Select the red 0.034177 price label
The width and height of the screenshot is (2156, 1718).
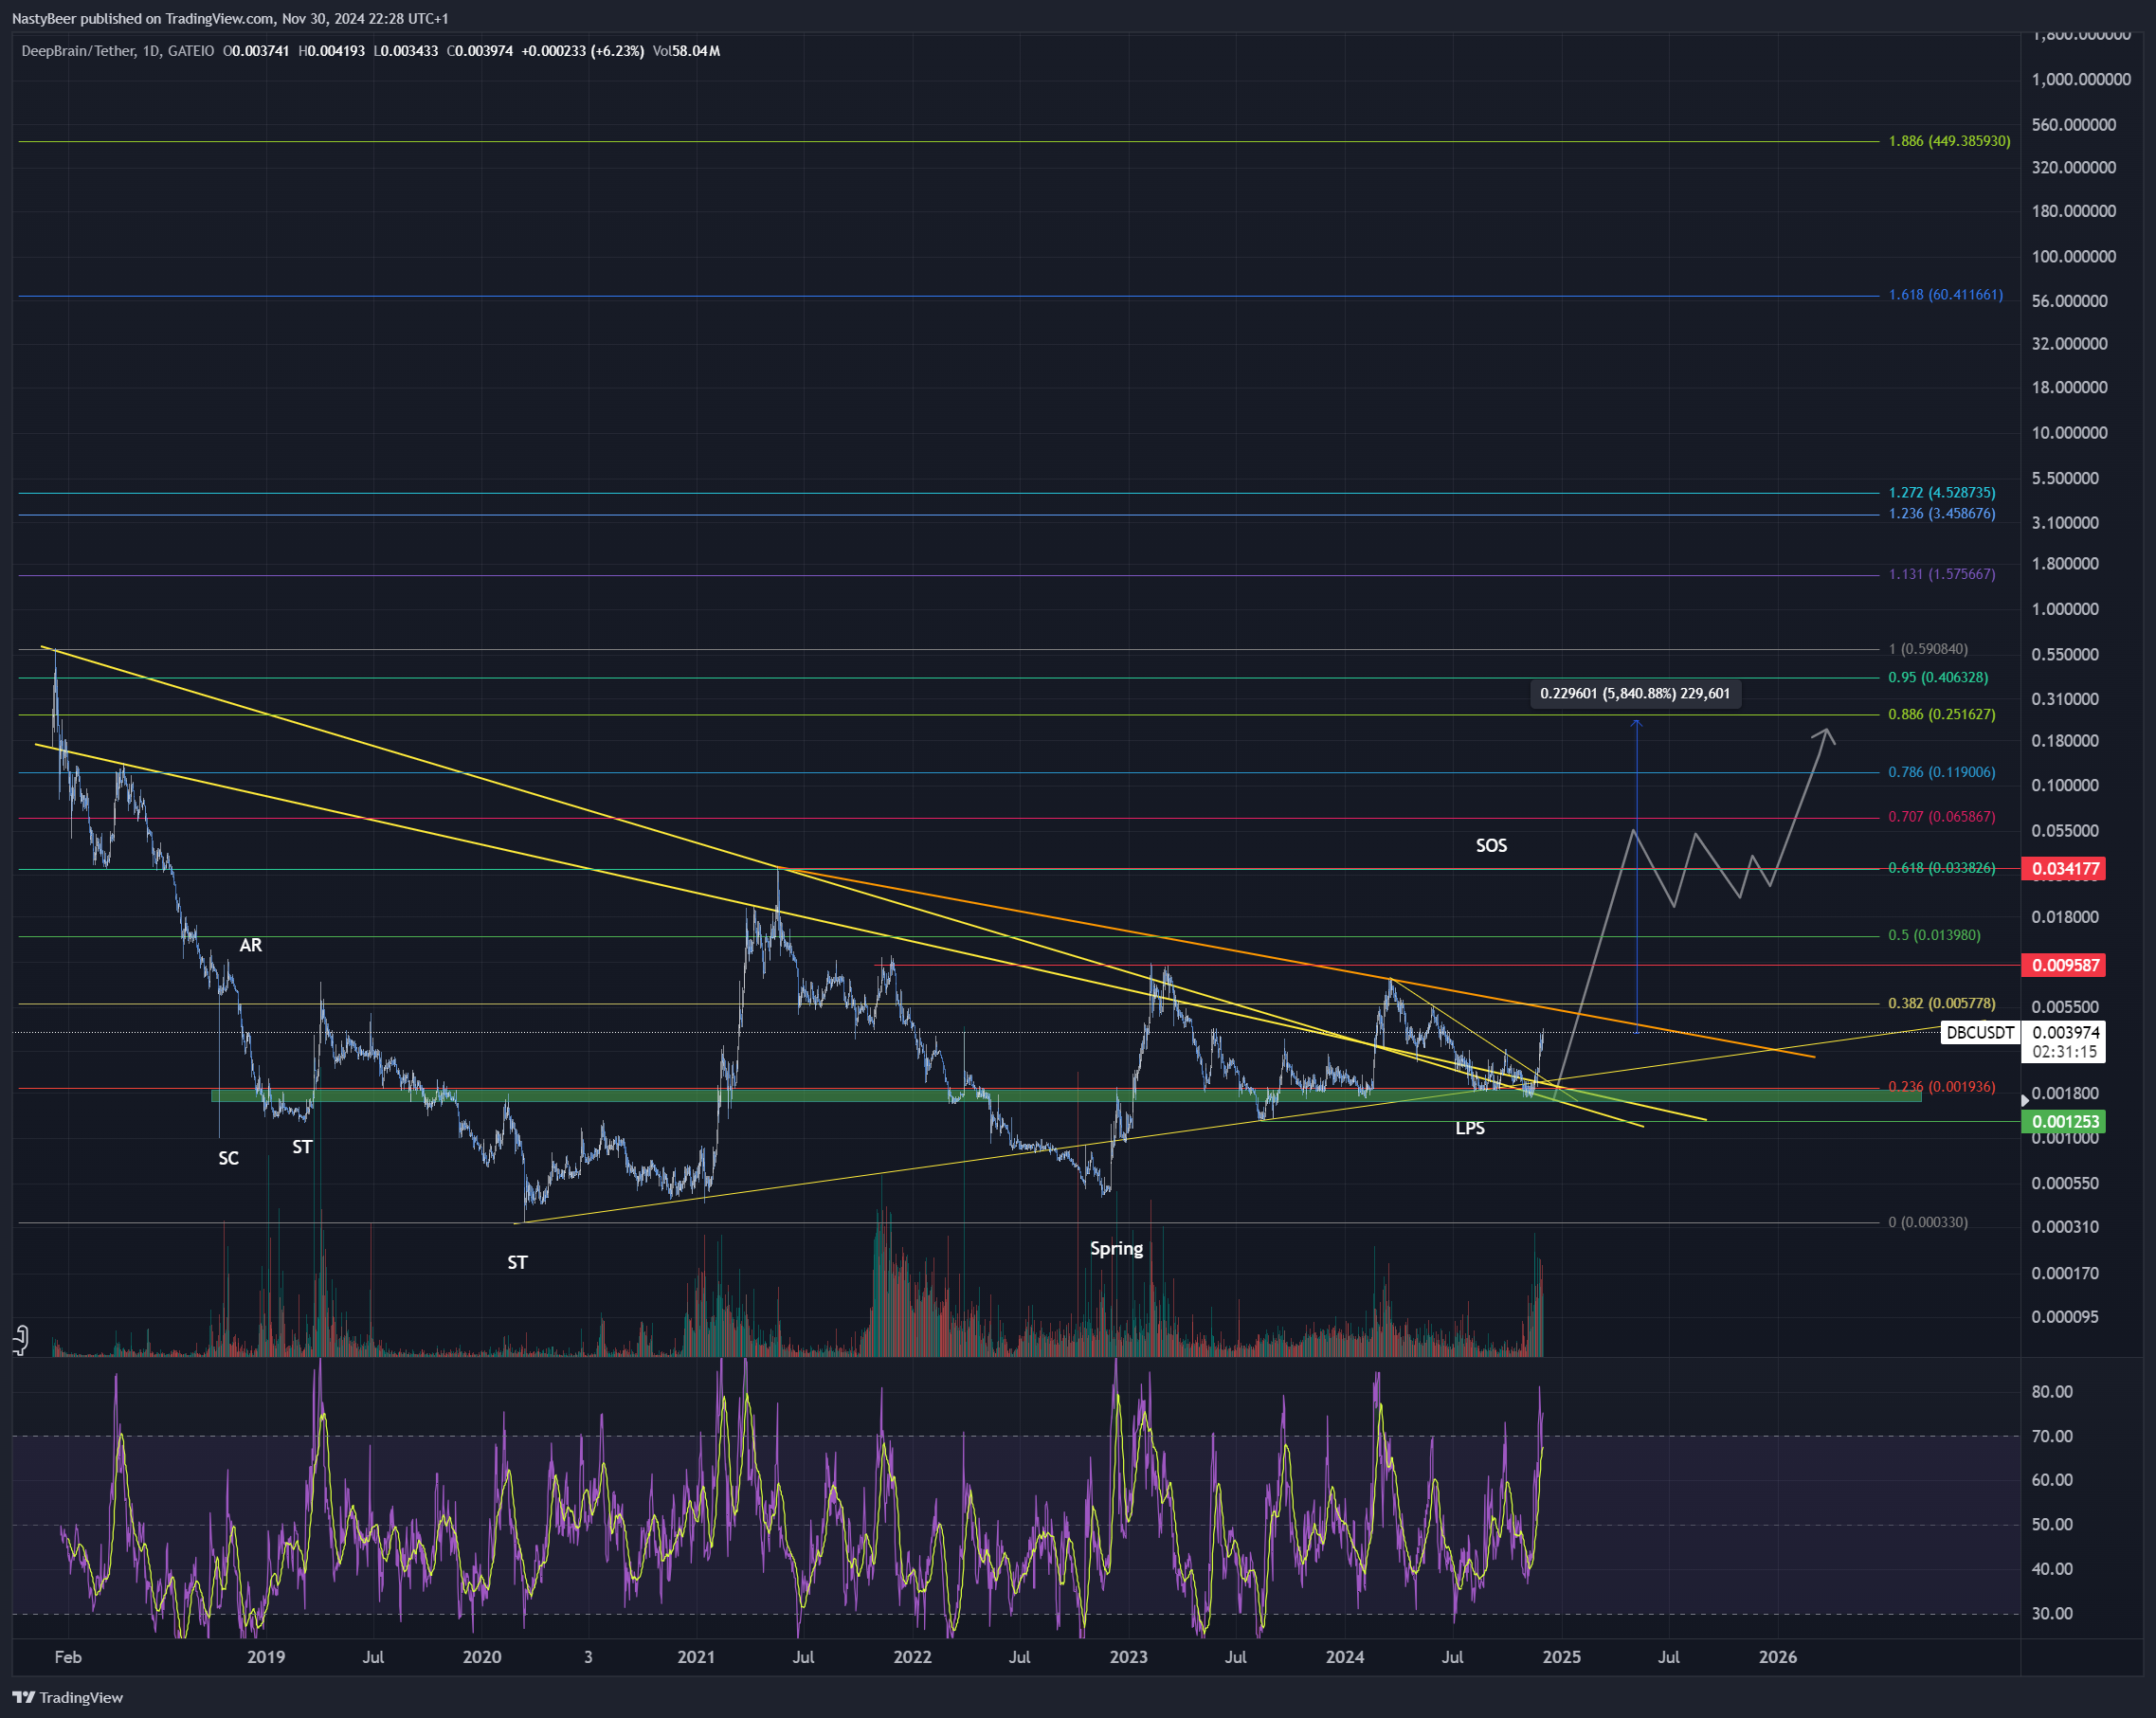click(x=2063, y=868)
